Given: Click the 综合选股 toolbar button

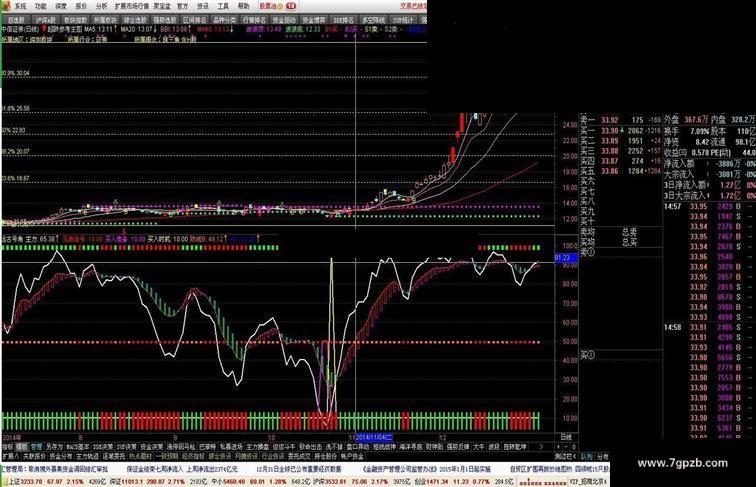Looking at the screenshot, I should (x=135, y=20).
